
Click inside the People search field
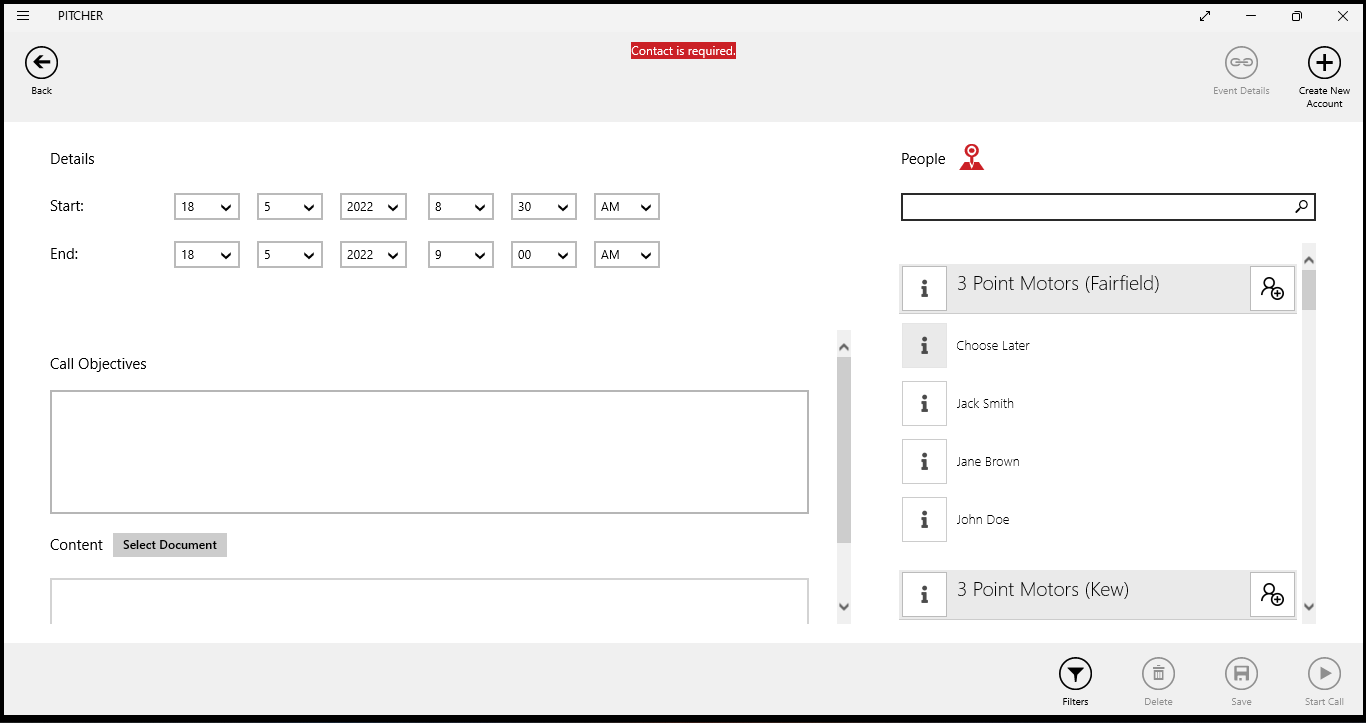1100,206
